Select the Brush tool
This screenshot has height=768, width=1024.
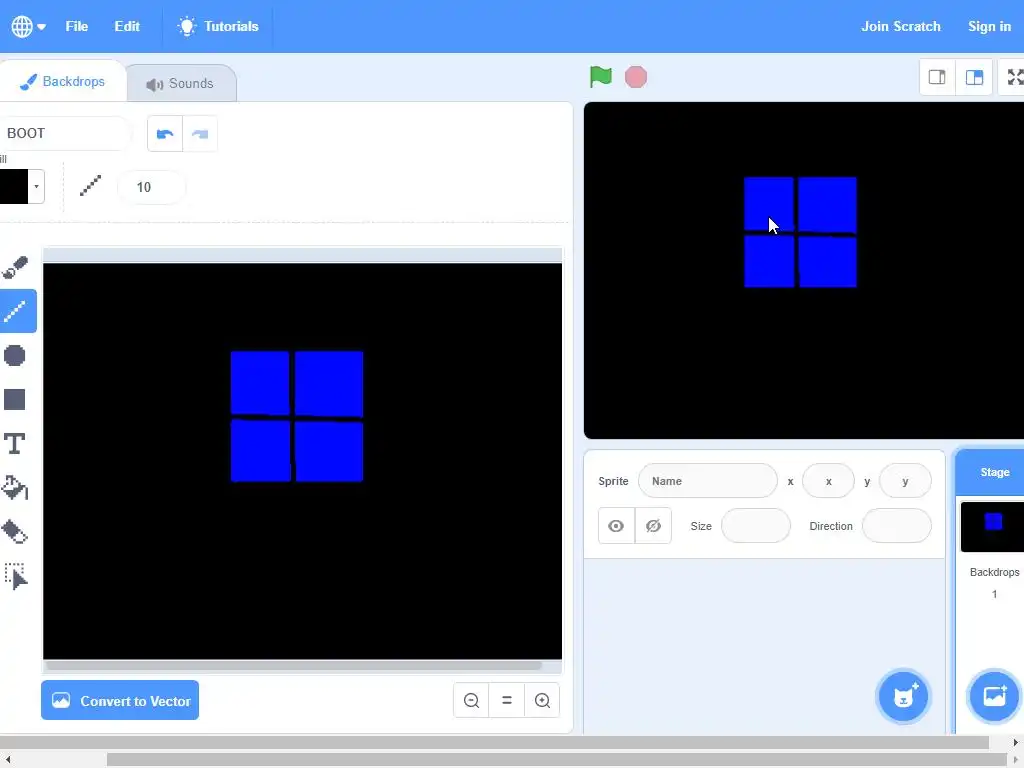15,266
